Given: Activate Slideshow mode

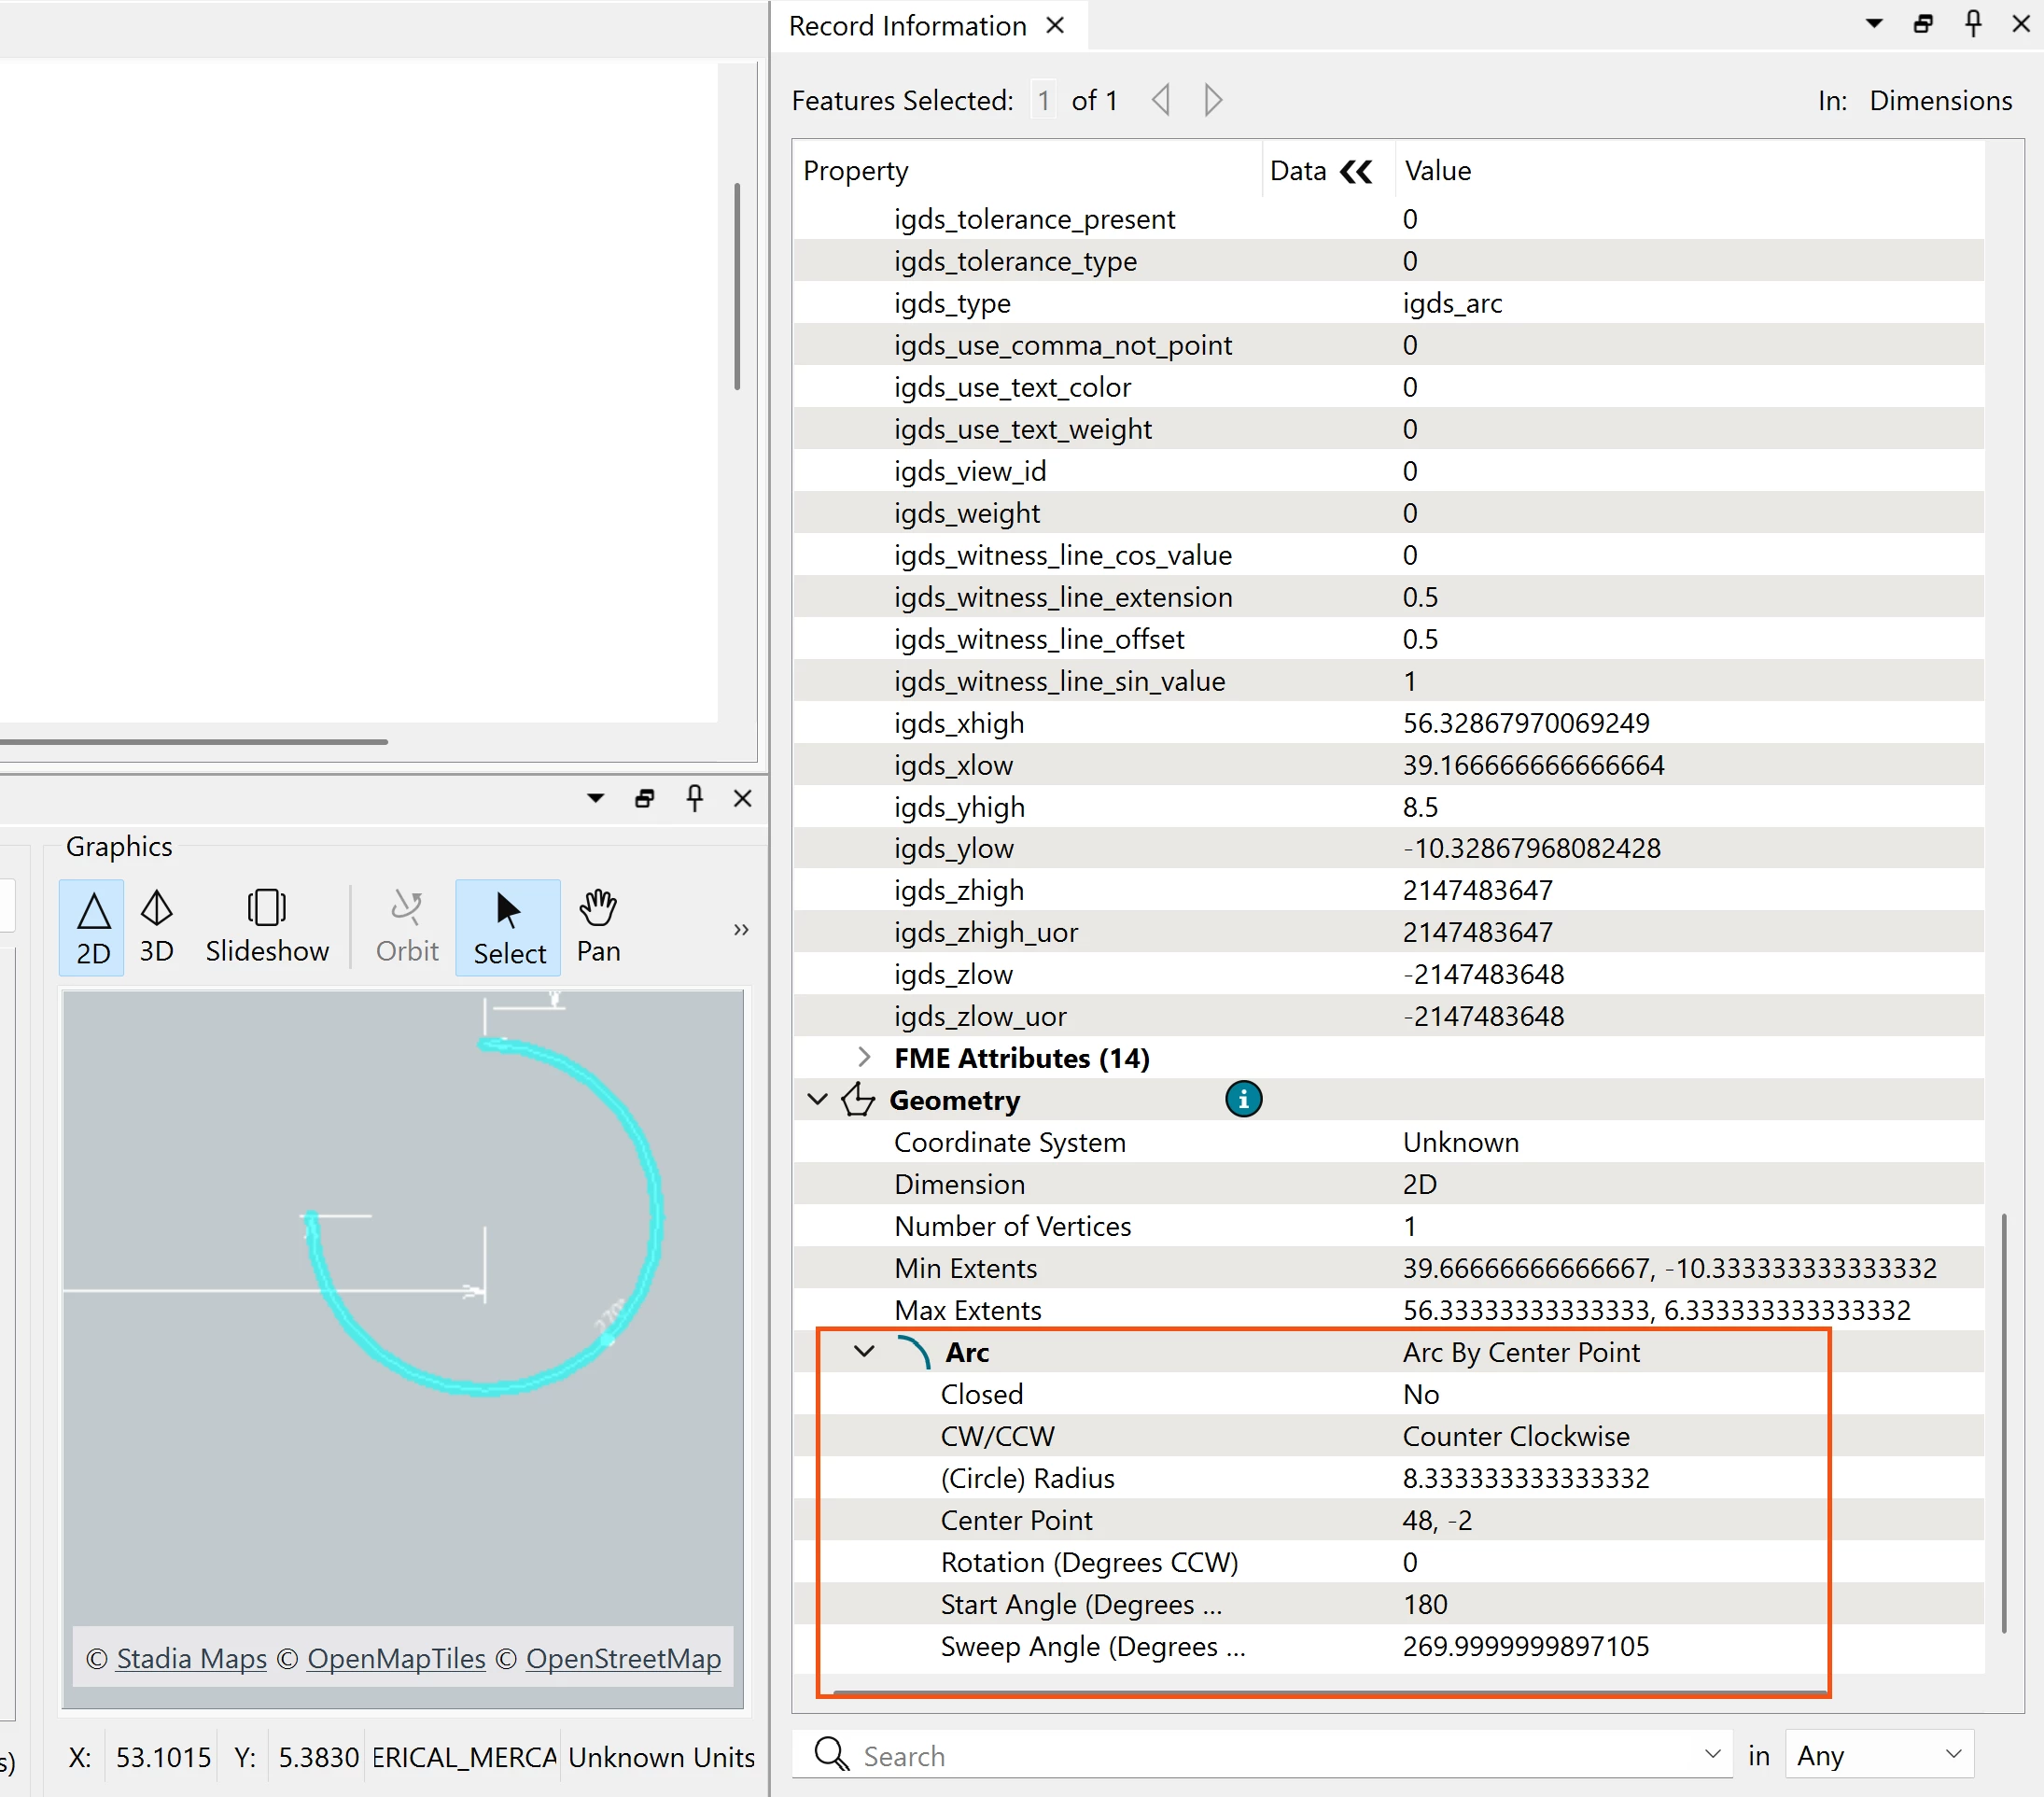Looking at the screenshot, I should 266,927.
